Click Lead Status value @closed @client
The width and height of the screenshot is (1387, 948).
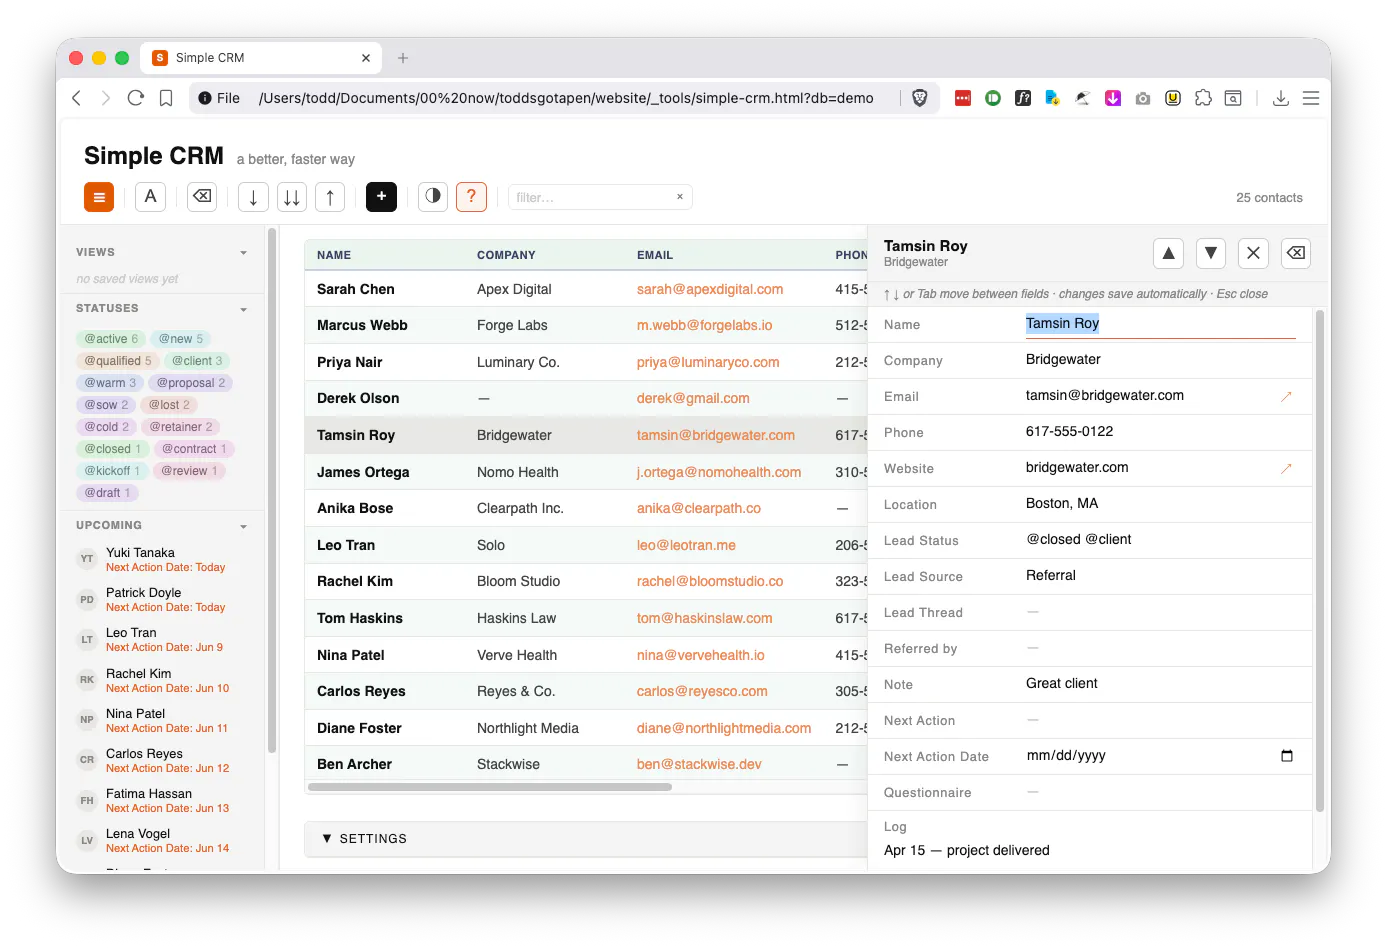1079,540
